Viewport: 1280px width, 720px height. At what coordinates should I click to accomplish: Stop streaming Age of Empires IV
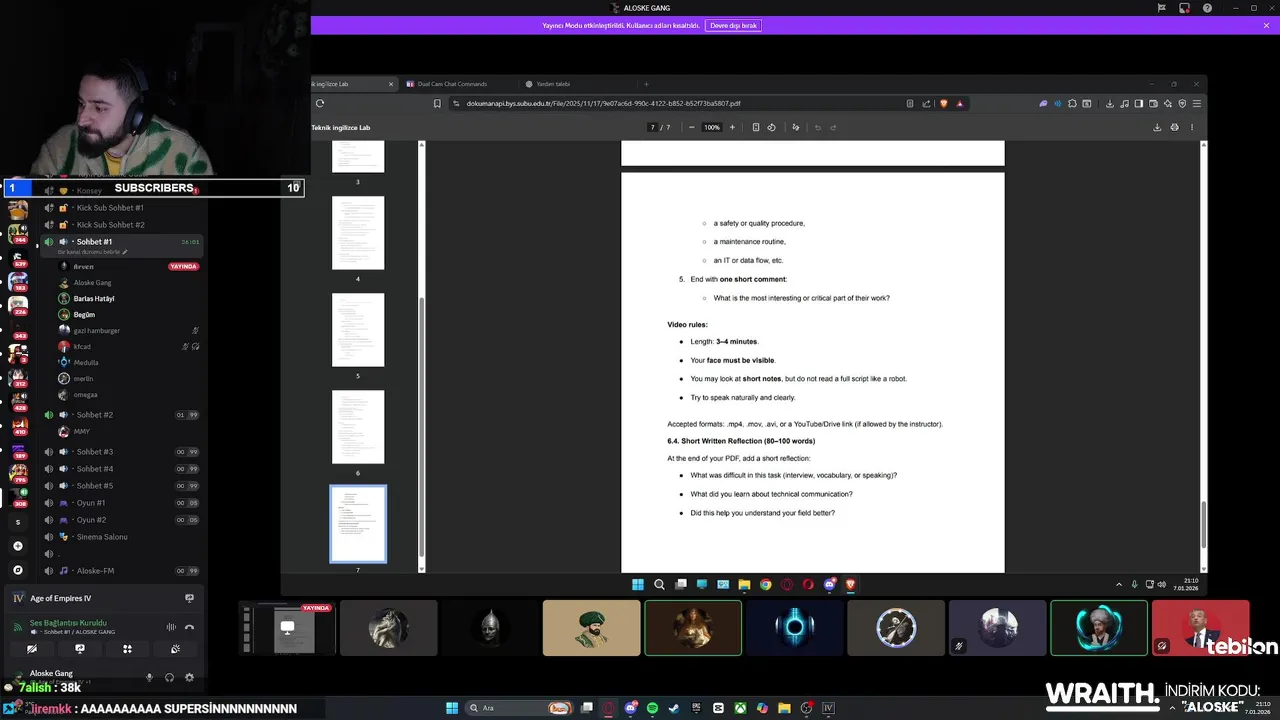(189, 598)
